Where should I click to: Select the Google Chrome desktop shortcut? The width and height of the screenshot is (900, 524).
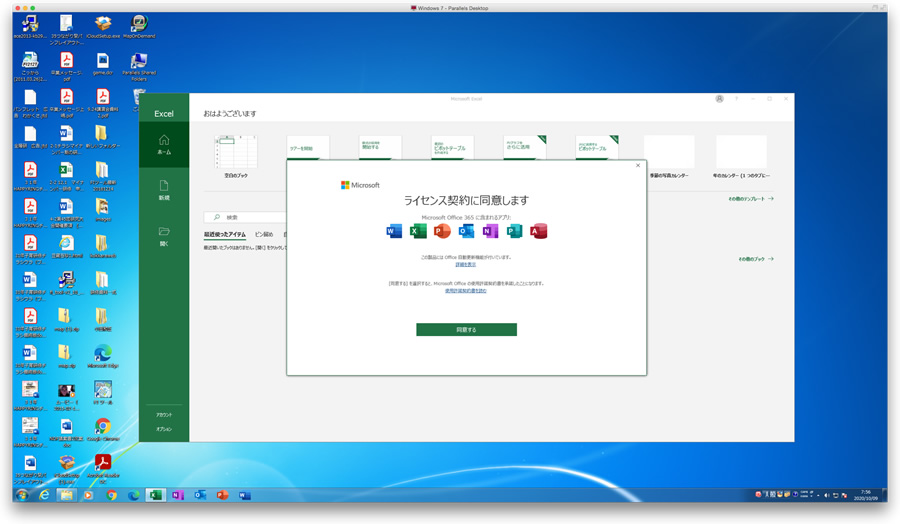coord(103,429)
